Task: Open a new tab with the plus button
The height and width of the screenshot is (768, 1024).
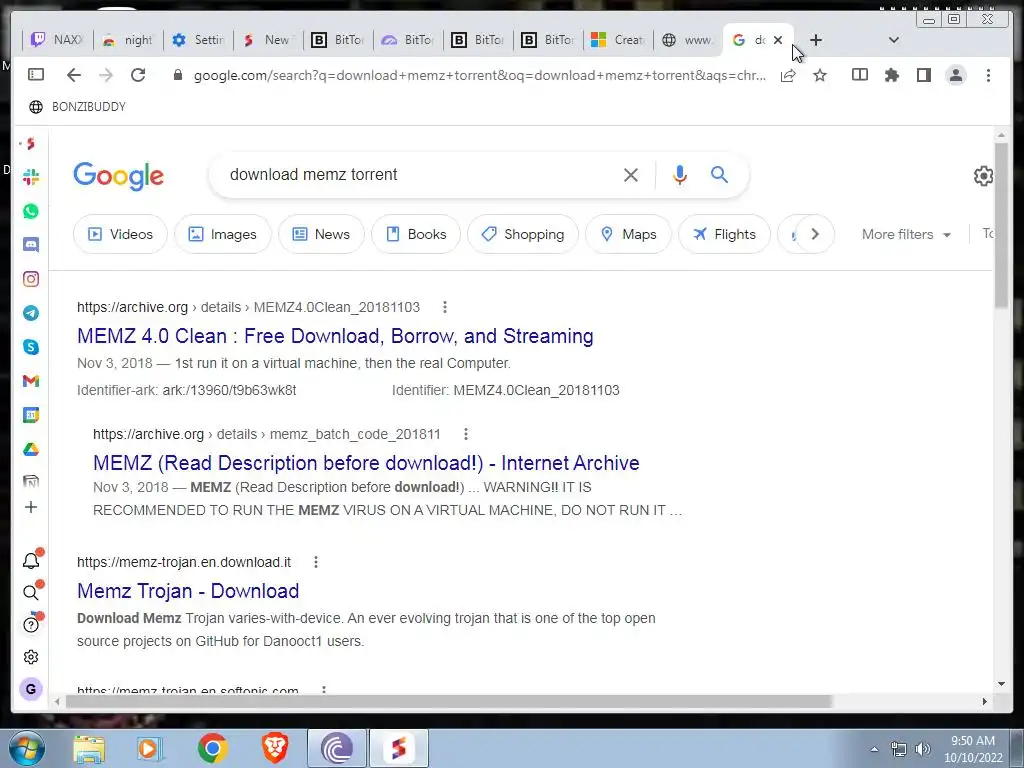Action: coord(816,40)
